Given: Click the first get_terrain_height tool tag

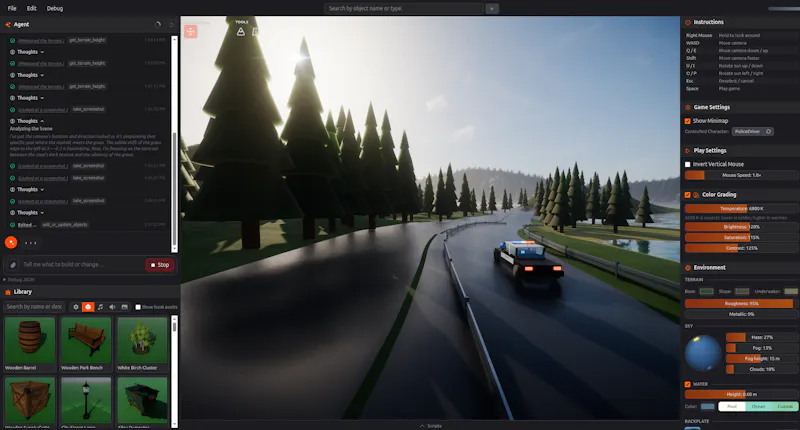Looking at the screenshot, I should [87, 40].
